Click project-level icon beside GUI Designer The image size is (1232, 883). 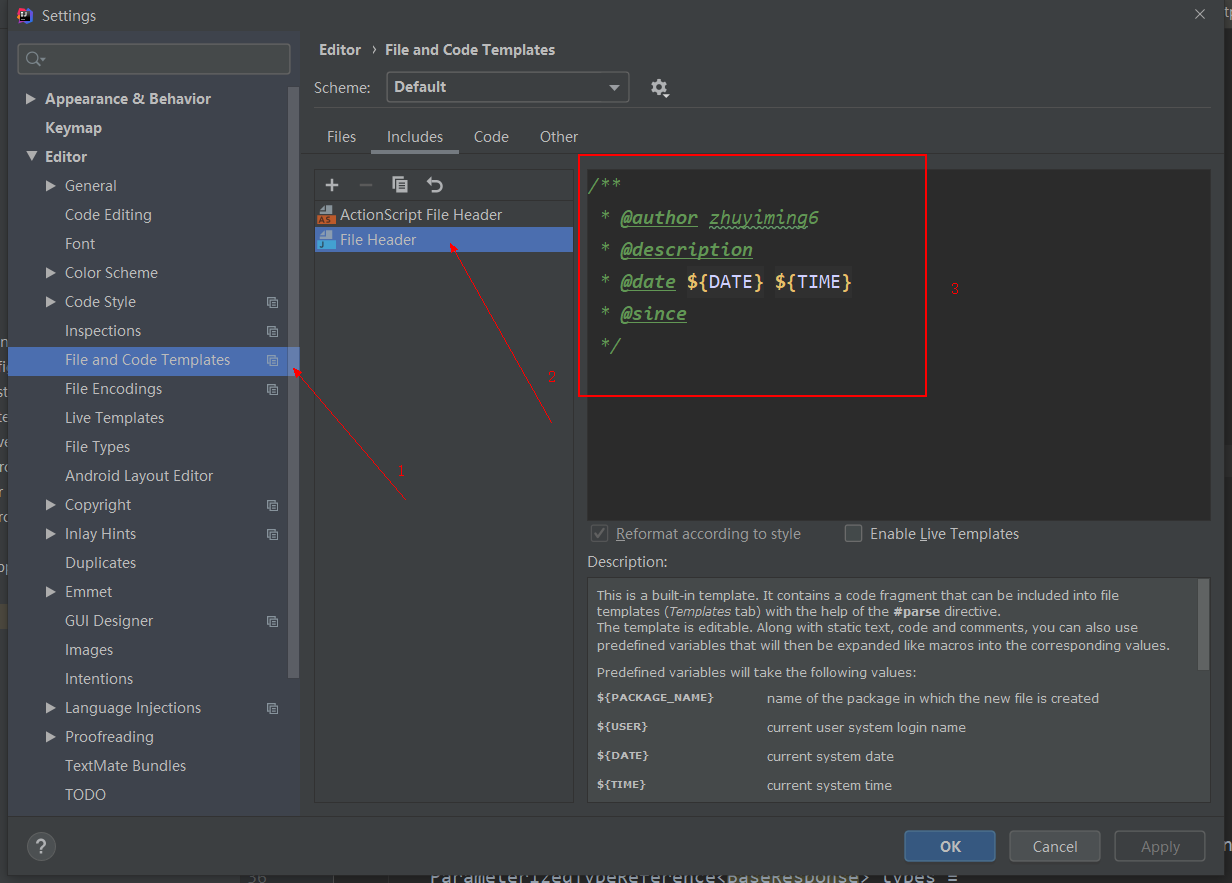coord(272,621)
